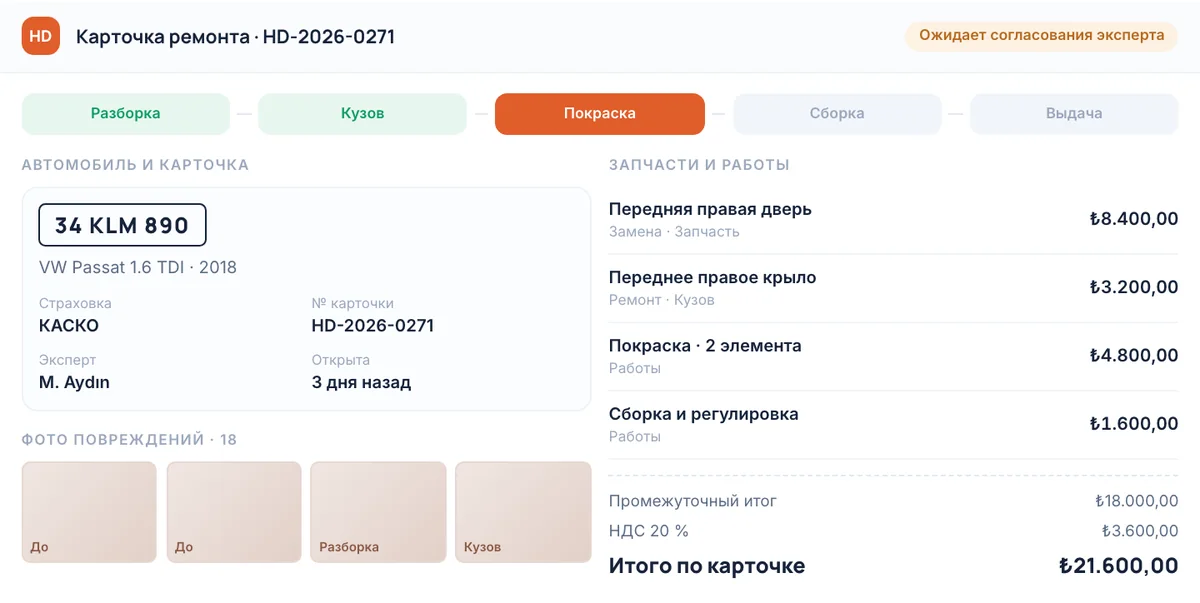Select the Передняя правая дверь line item
The image size is (1200, 603).
[x=894, y=220]
